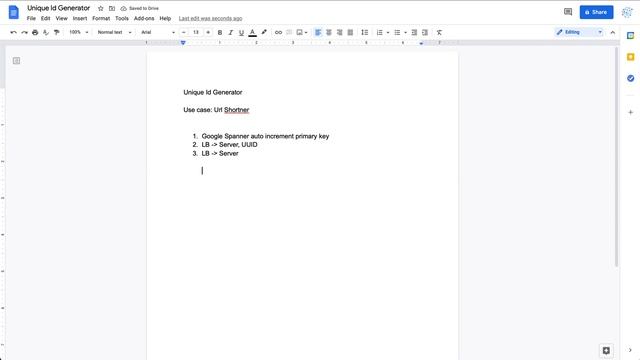Screen dimensions: 640x360
Task: Toggle bold formatting
Action: (220, 32)
